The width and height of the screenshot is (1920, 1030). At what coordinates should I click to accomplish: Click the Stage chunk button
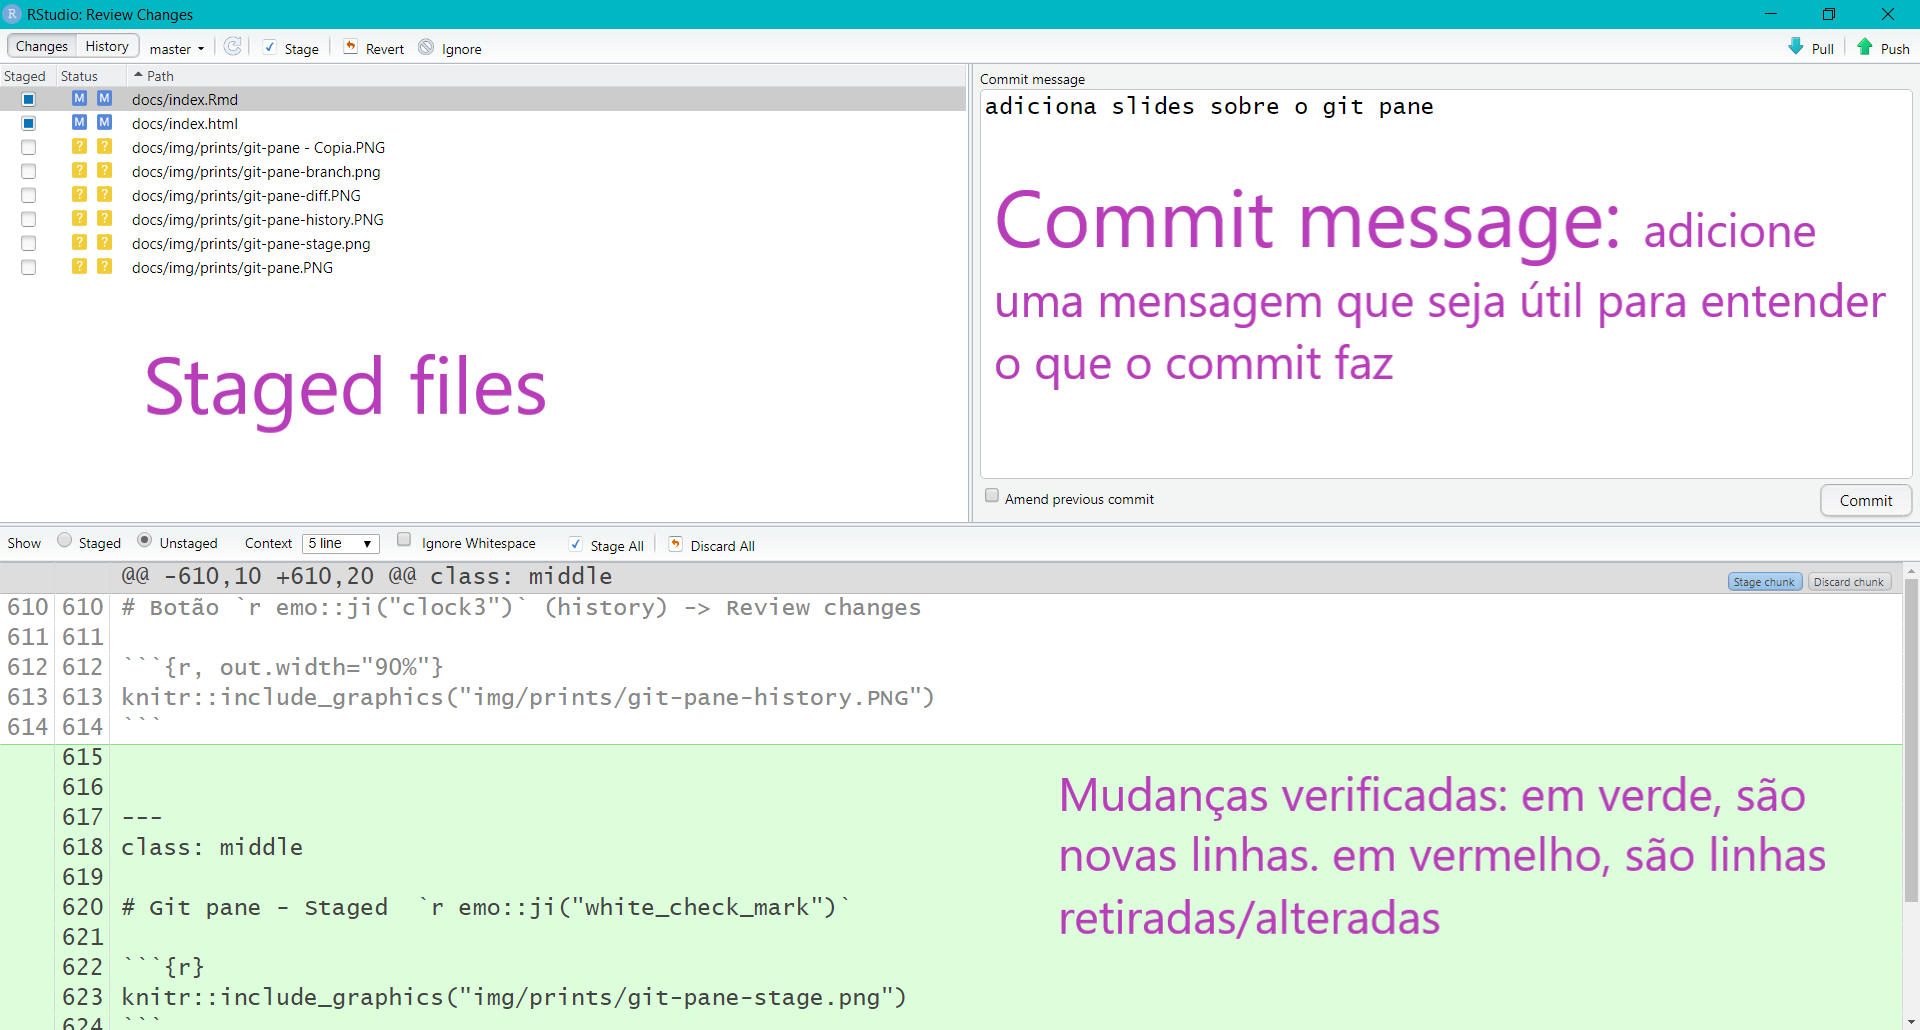click(x=1764, y=582)
